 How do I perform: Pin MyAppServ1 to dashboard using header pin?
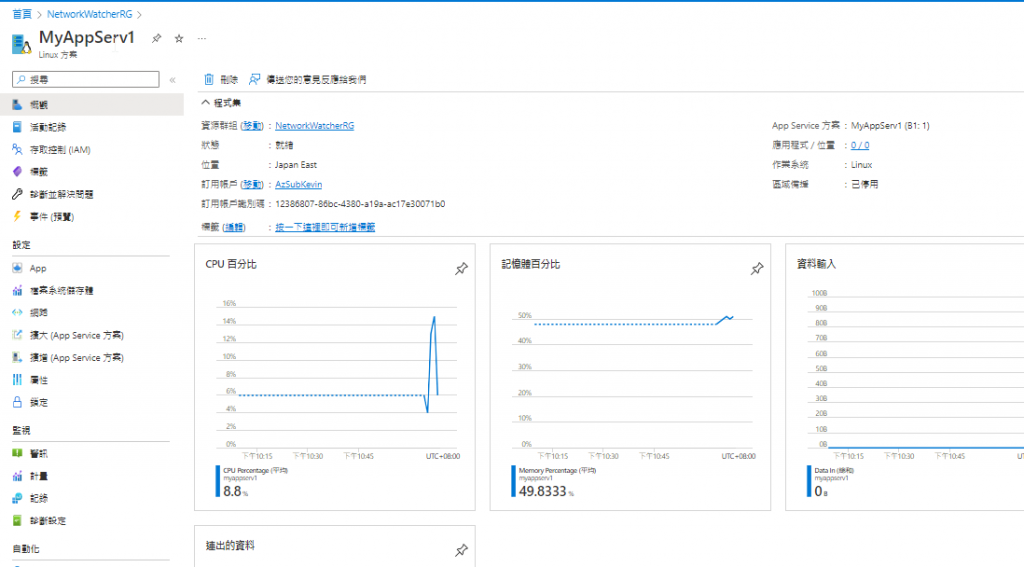(157, 39)
